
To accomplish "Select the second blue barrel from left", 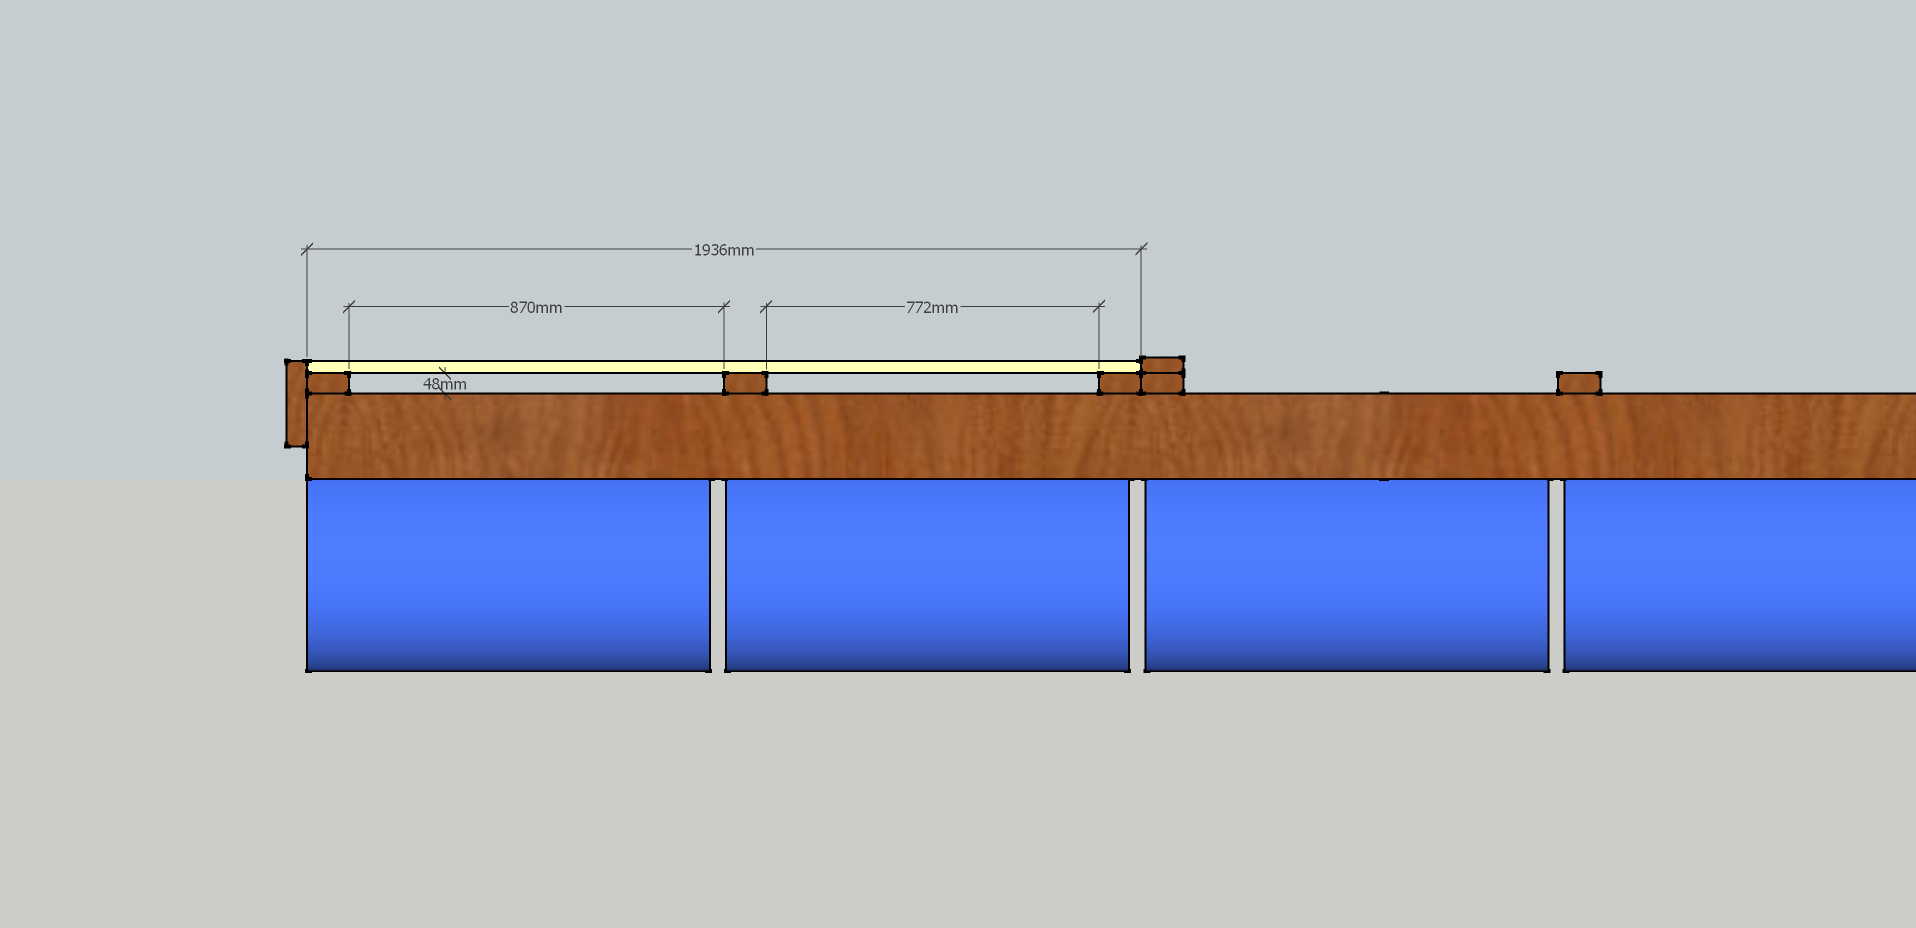I will click(x=928, y=575).
